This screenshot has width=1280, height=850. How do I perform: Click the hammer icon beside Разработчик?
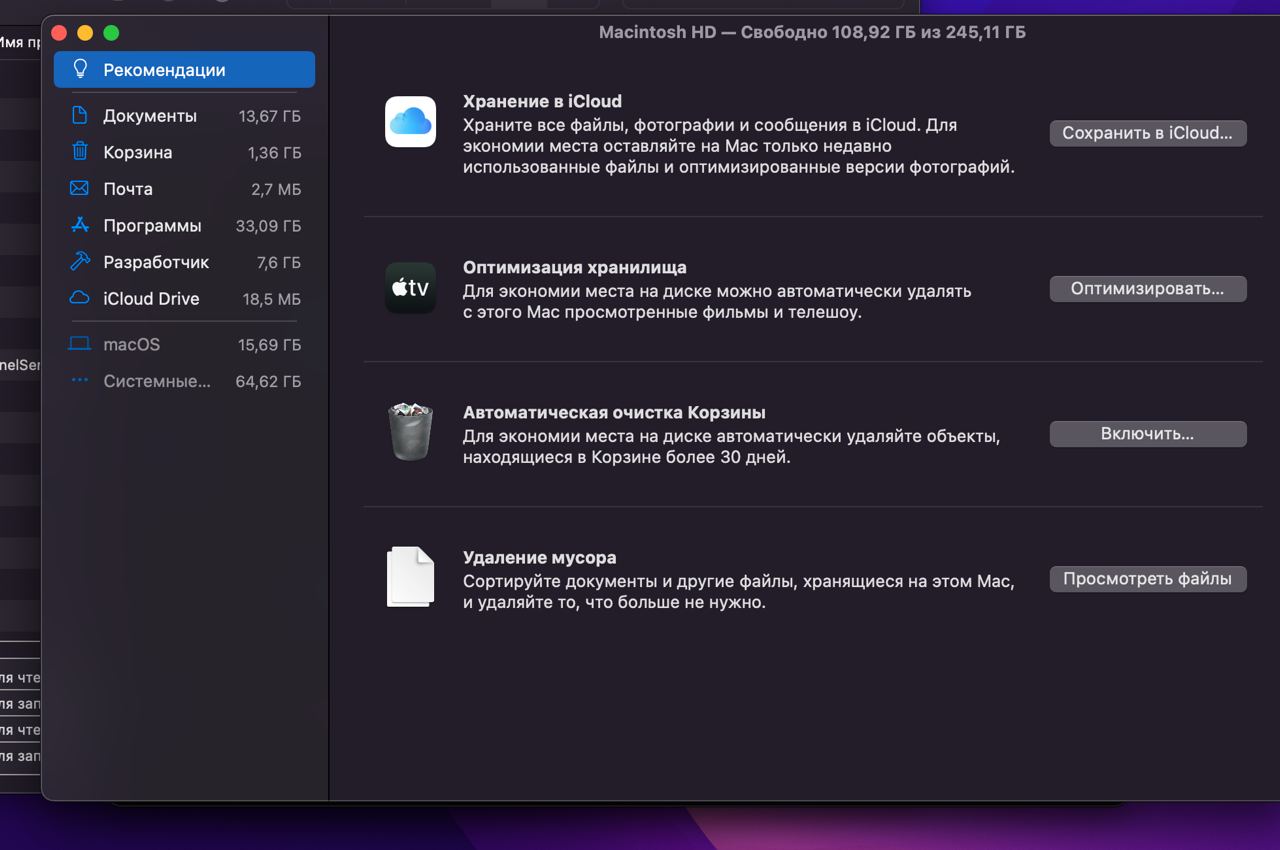coord(80,262)
